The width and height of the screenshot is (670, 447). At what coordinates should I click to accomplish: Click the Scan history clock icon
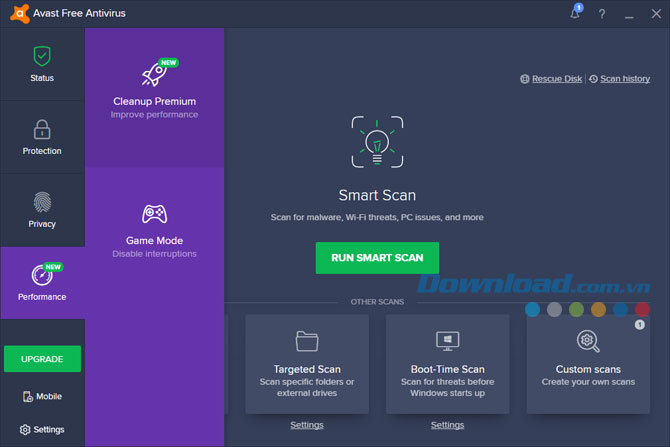(593, 79)
